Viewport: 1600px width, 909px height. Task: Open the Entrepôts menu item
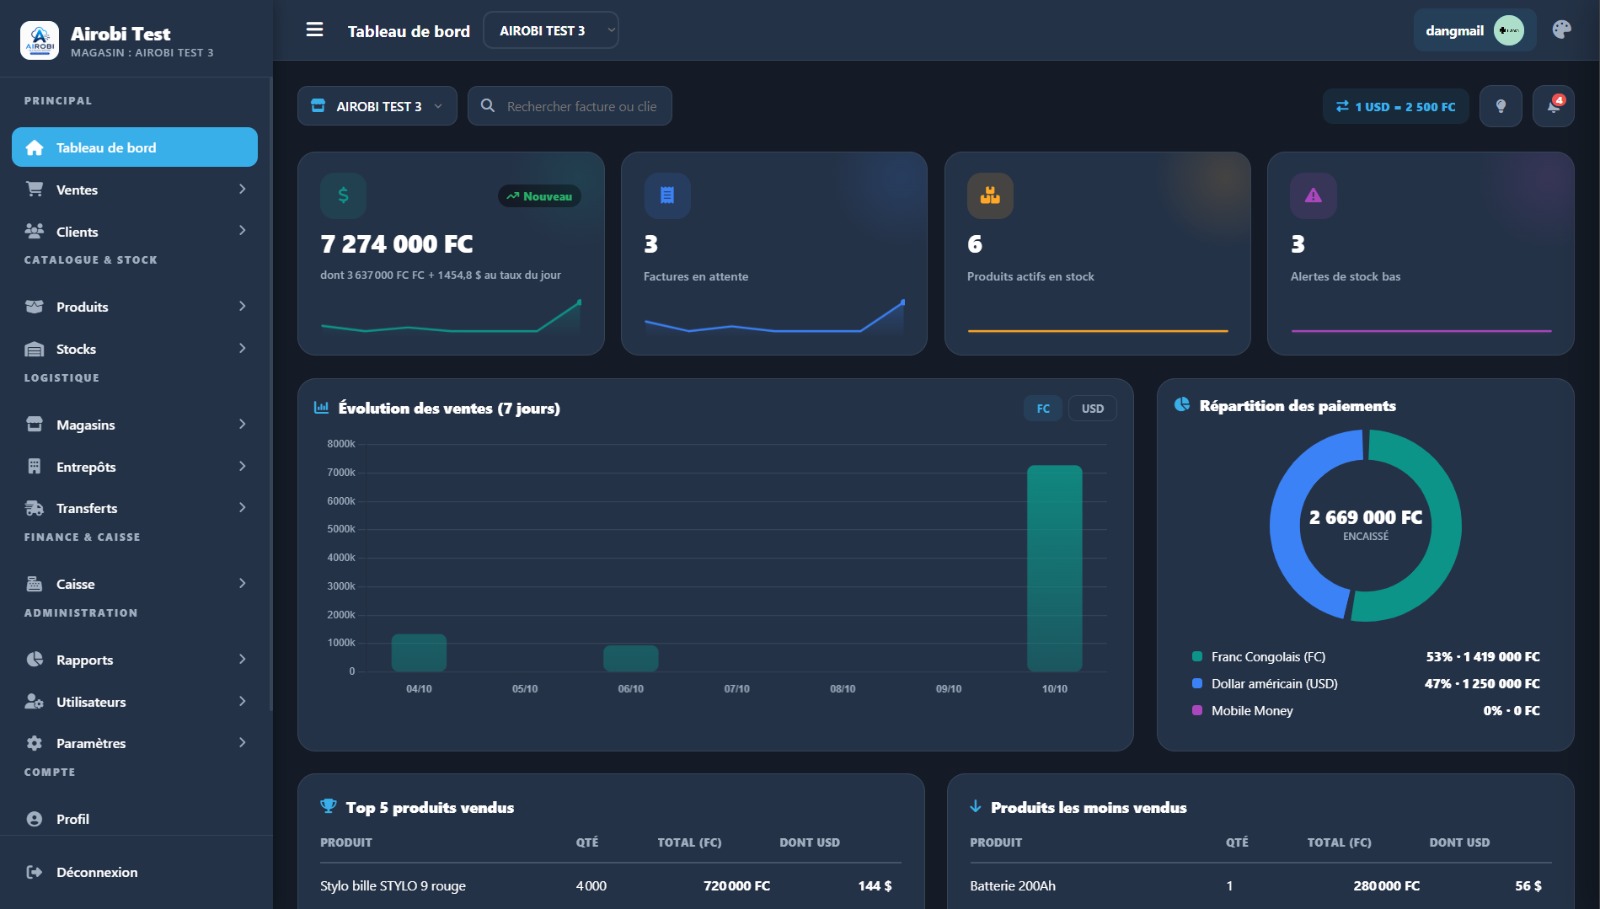135,467
